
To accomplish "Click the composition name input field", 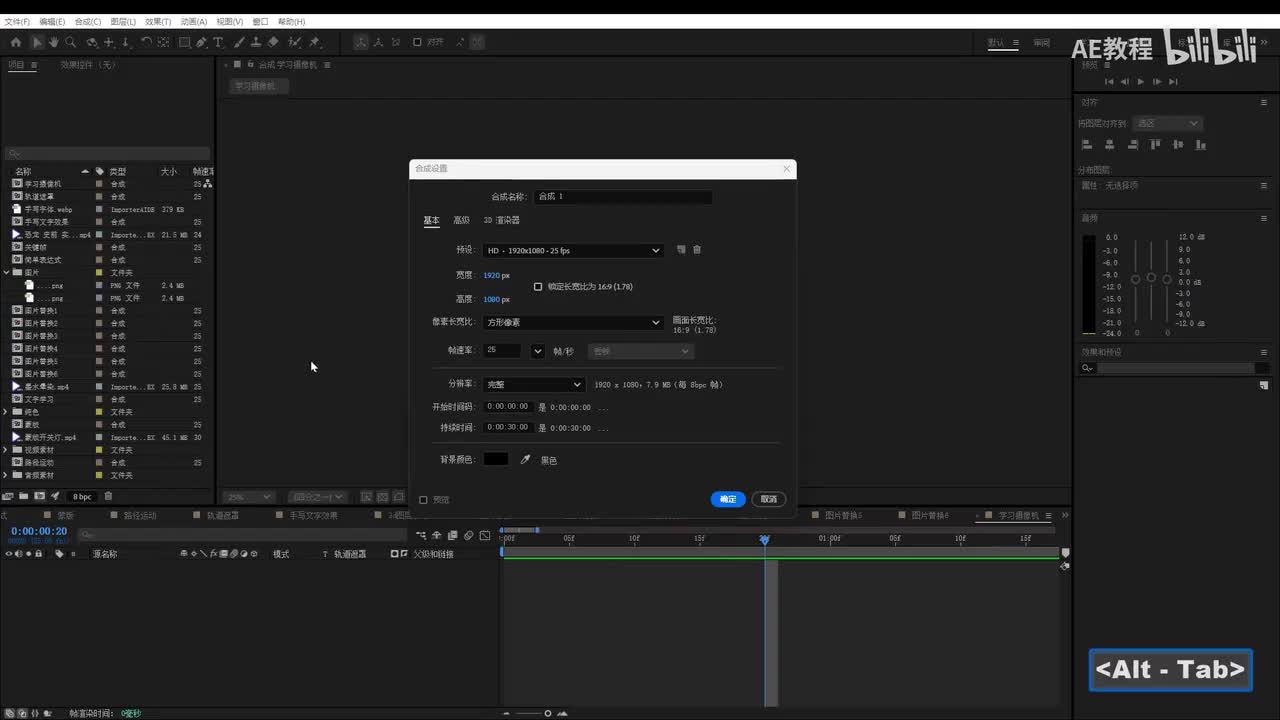I will 623,197.
